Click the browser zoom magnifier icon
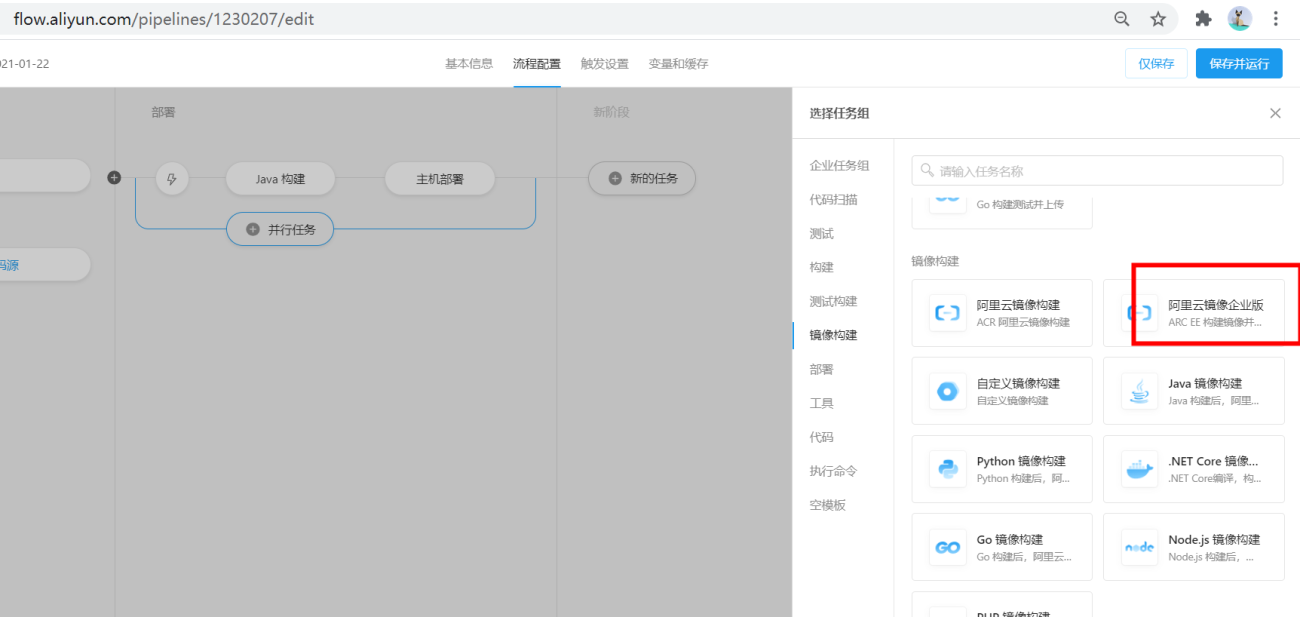The height and width of the screenshot is (617, 1300). coord(1122,19)
